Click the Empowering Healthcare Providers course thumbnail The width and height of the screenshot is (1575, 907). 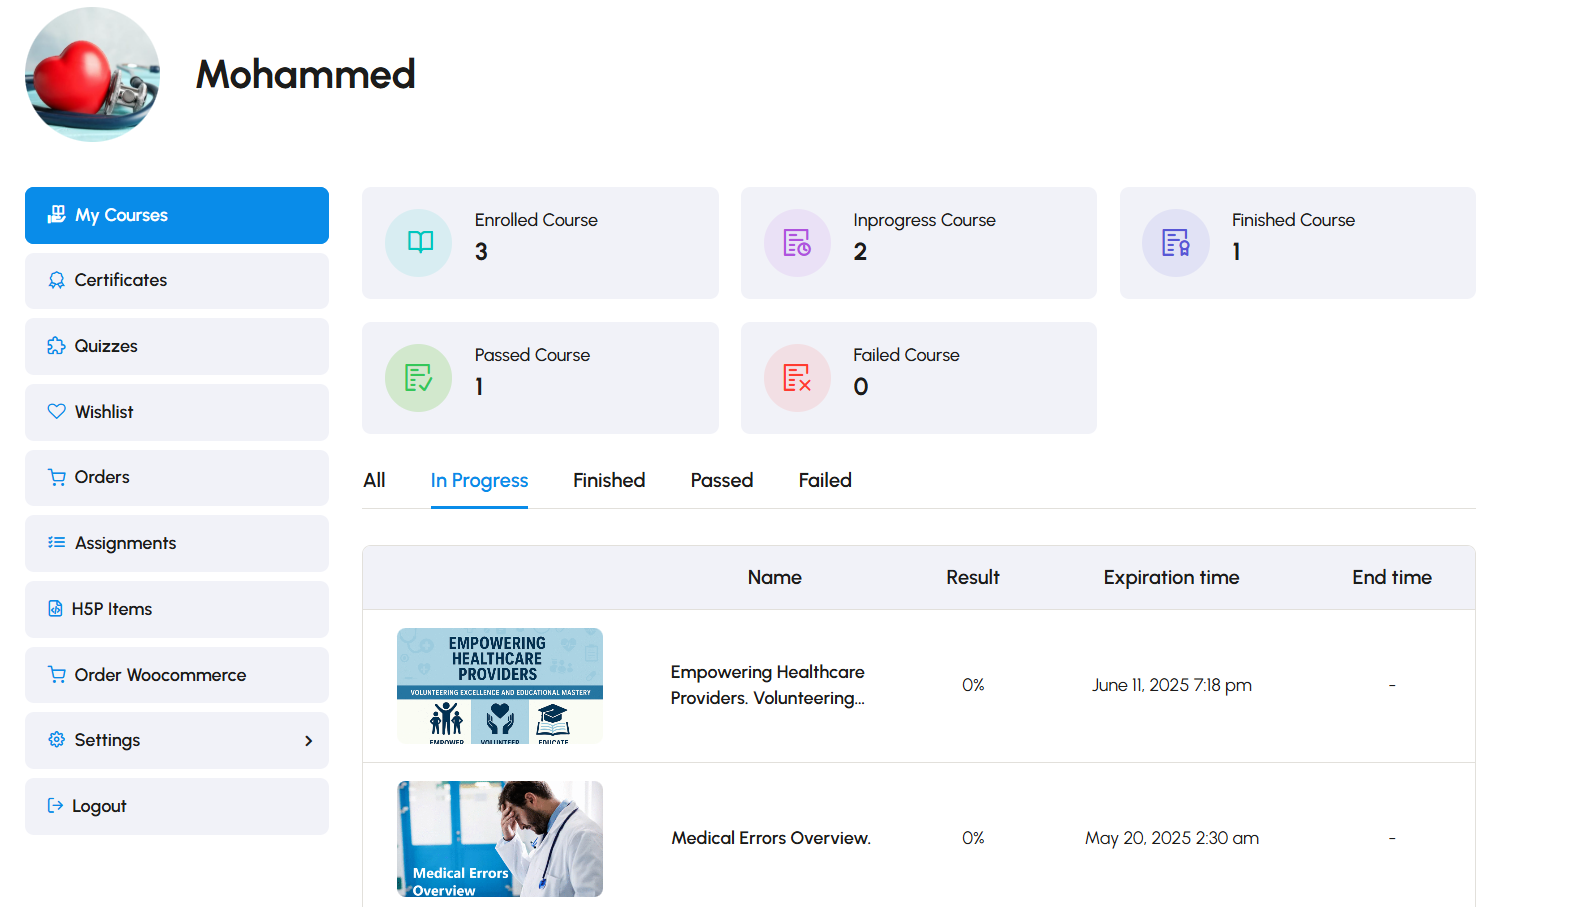pos(499,686)
